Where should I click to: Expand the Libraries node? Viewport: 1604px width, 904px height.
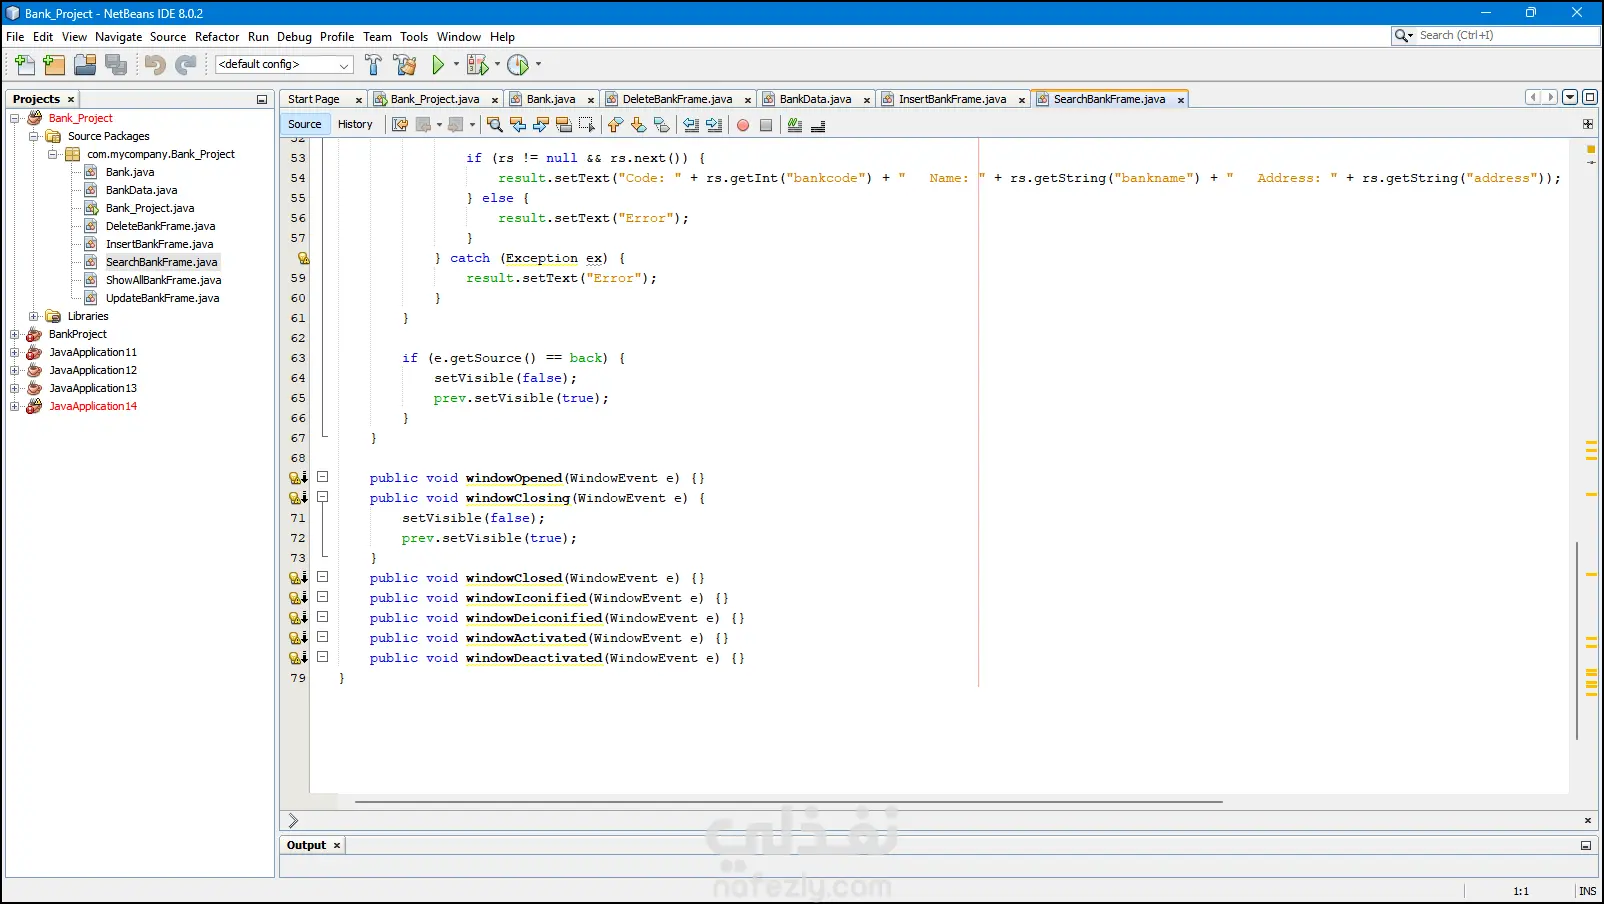click(34, 316)
